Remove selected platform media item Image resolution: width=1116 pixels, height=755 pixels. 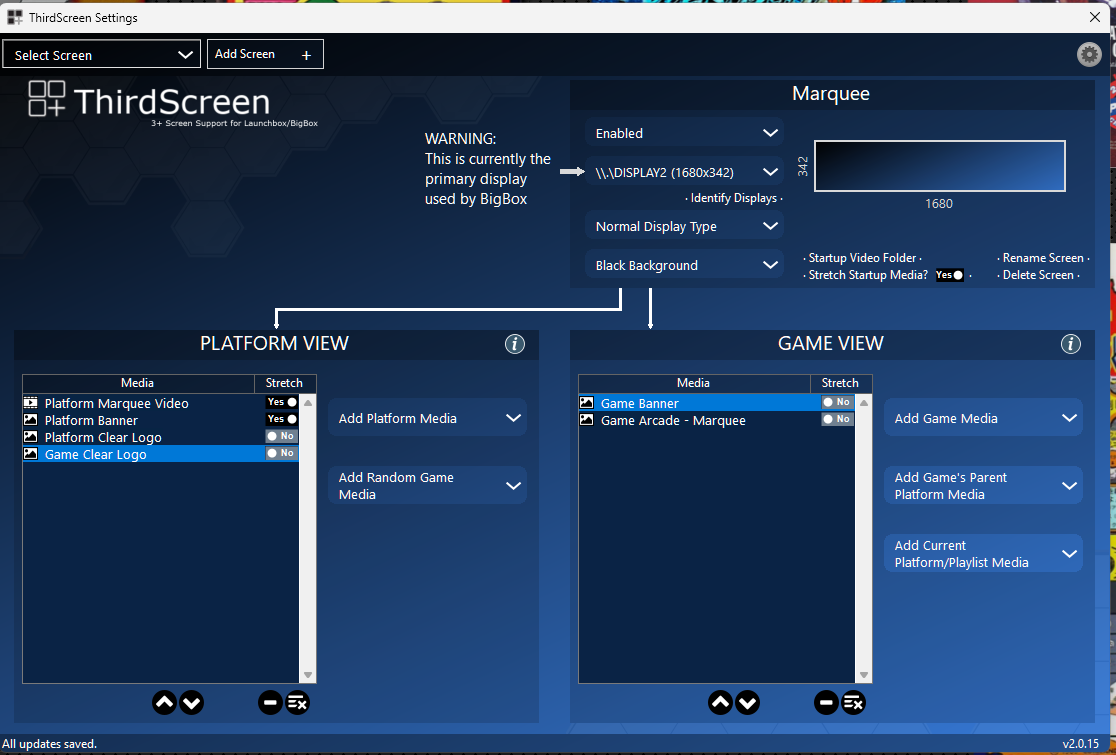point(270,703)
